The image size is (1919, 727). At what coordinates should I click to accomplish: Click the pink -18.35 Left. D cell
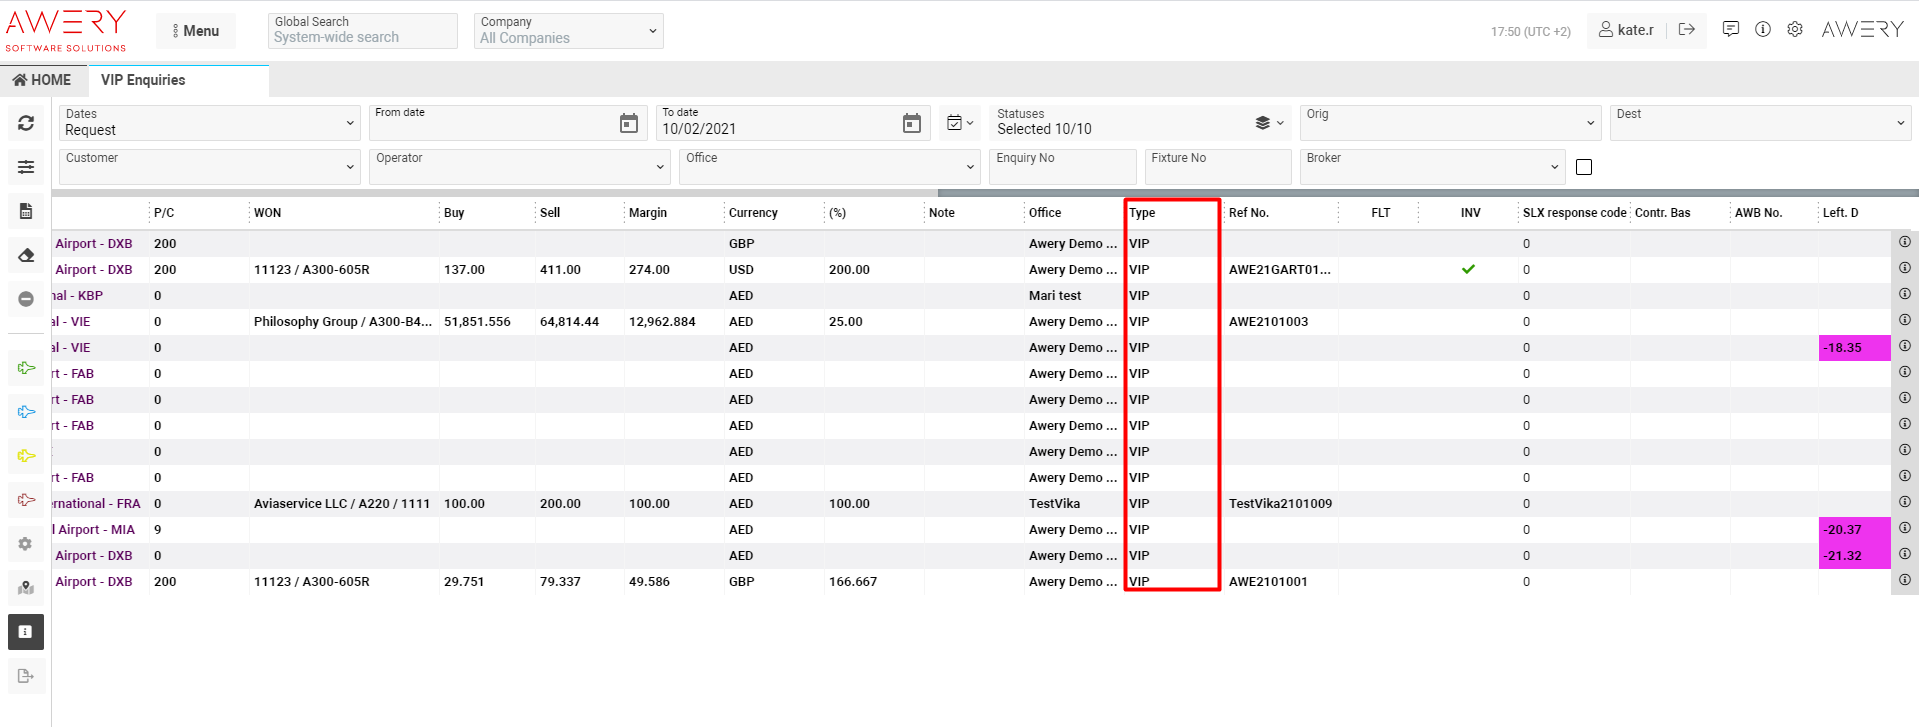point(1853,348)
